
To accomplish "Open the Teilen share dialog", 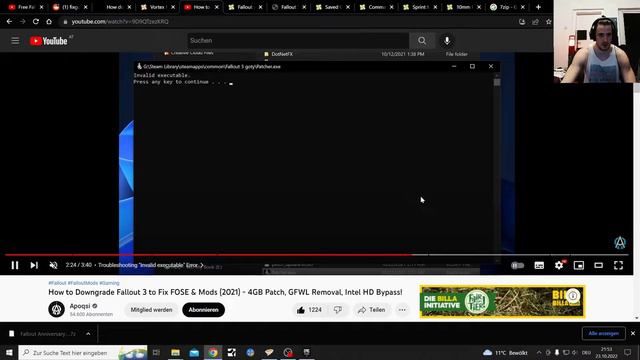I will [371, 310].
